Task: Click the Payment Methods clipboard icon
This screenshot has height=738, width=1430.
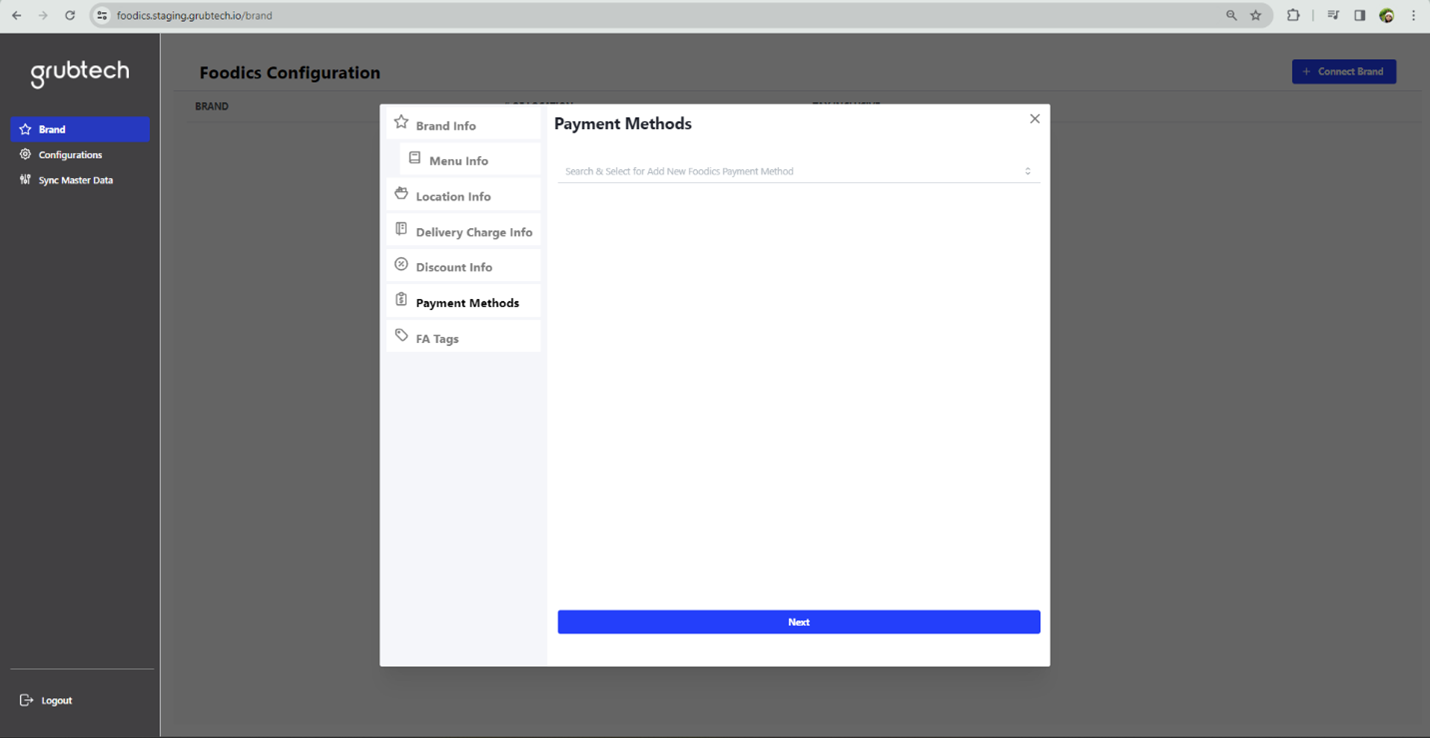Action: (401, 300)
